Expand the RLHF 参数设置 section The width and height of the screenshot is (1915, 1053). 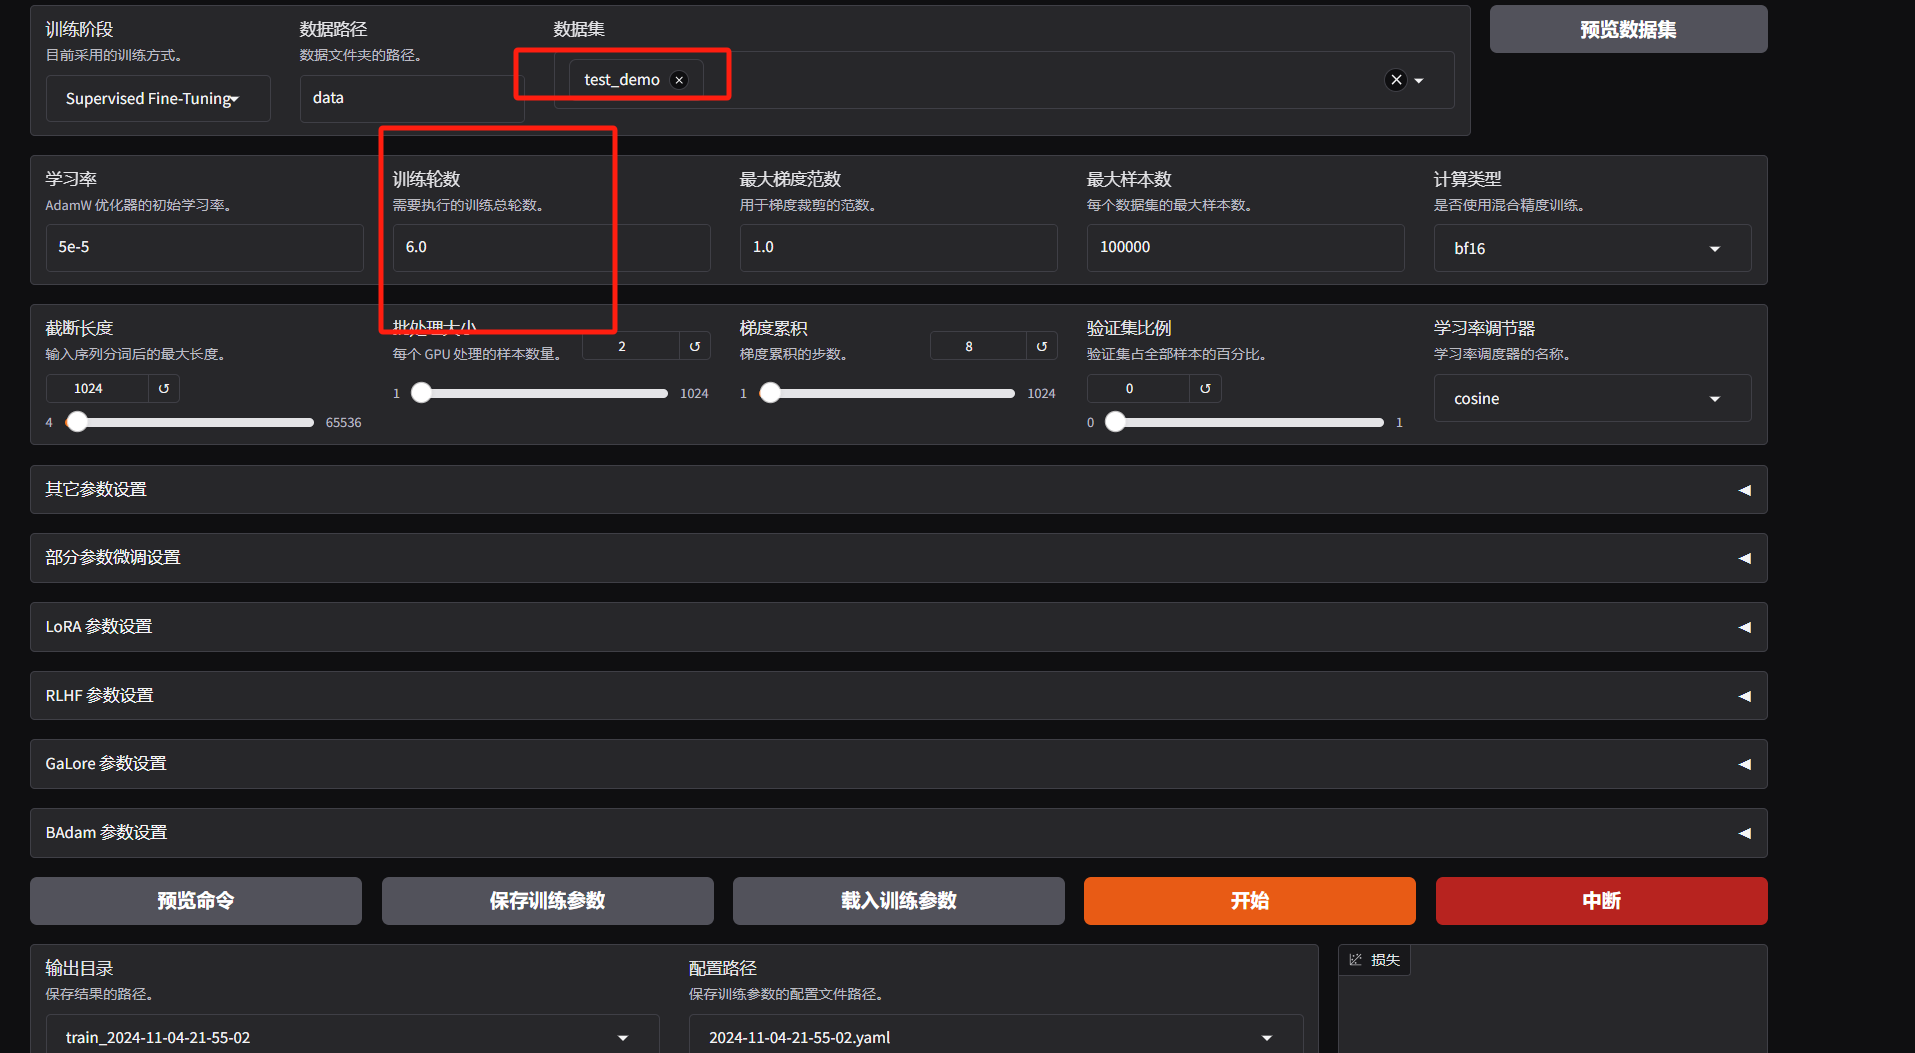tap(898, 696)
